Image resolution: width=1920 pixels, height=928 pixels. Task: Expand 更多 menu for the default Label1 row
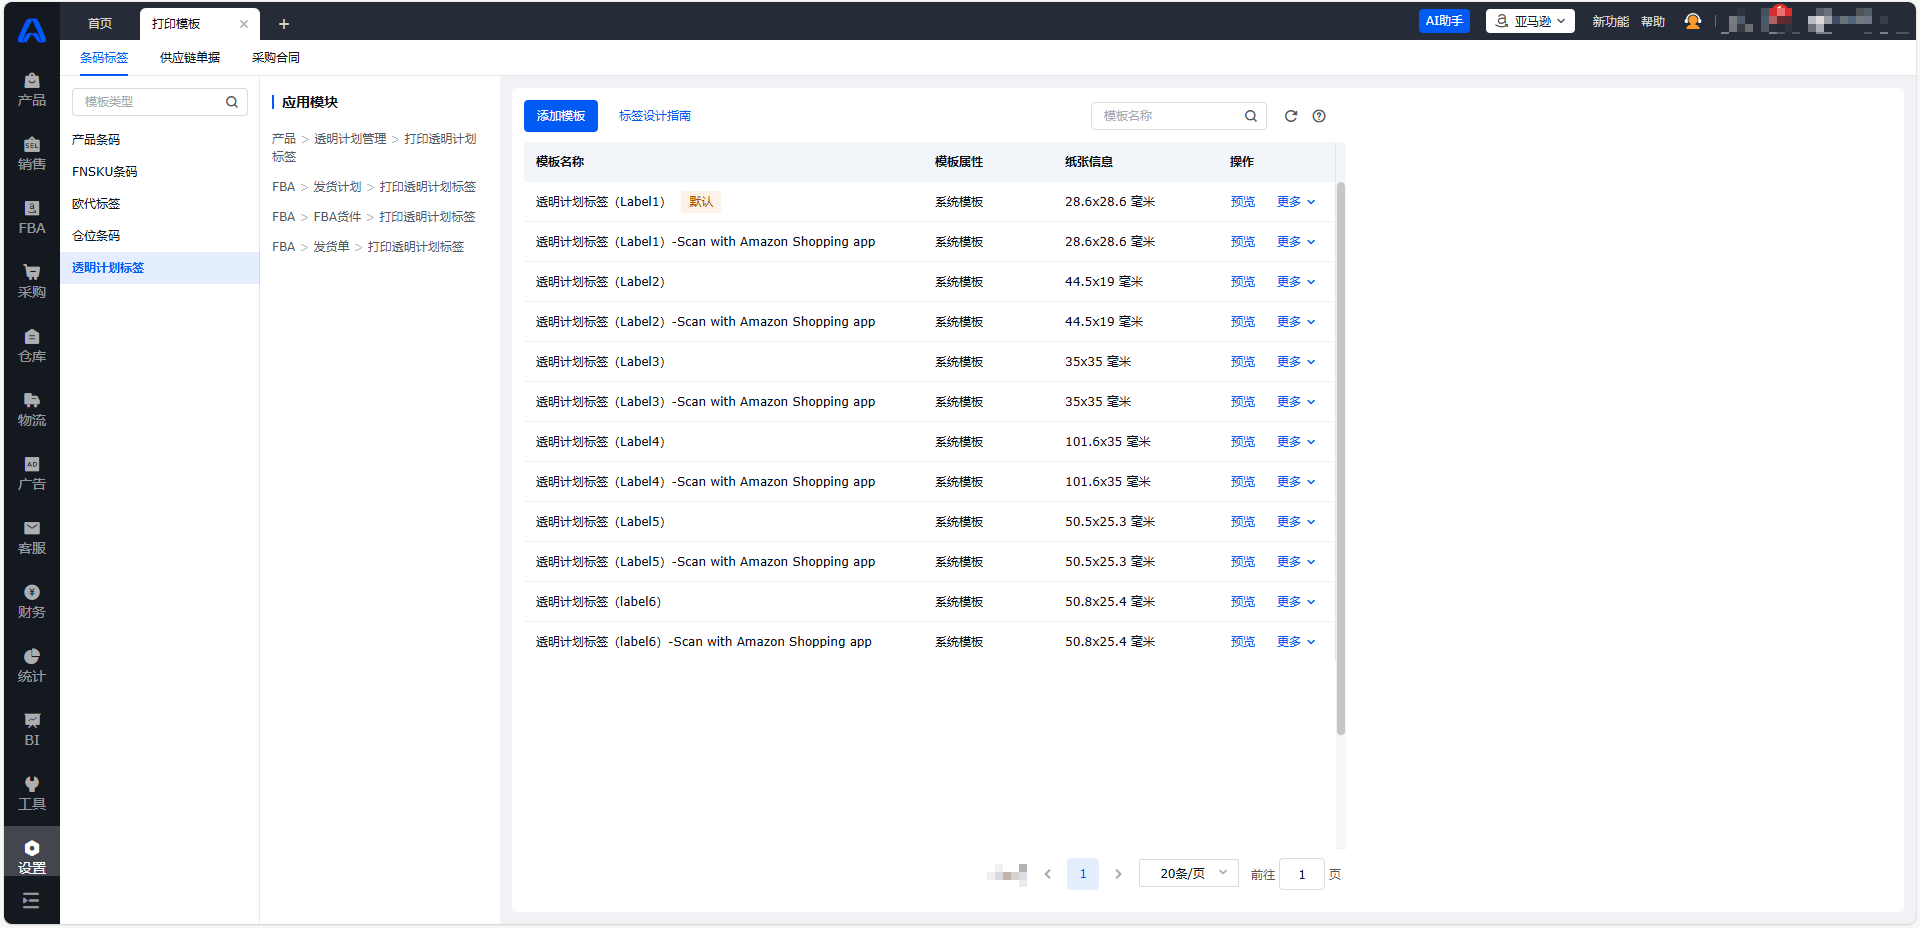[1295, 202]
